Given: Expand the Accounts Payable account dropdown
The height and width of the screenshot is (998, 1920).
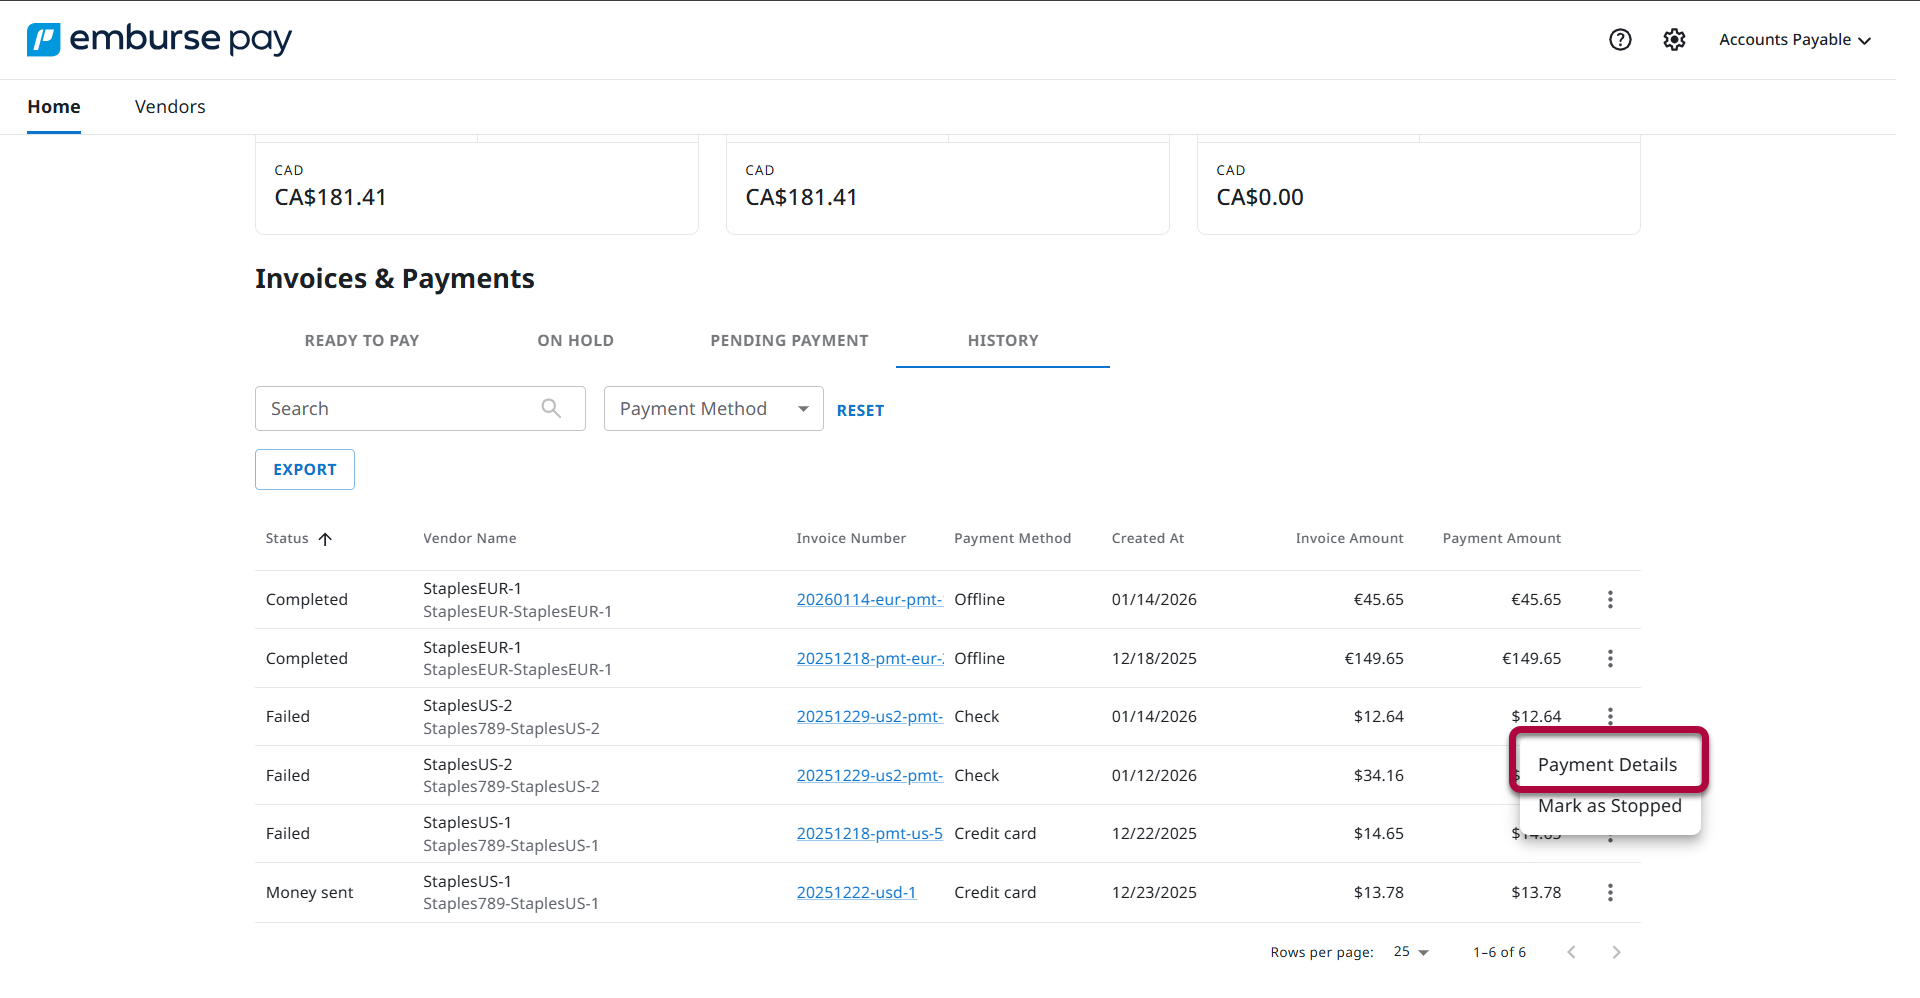Looking at the screenshot, I should click(1794, 40).
